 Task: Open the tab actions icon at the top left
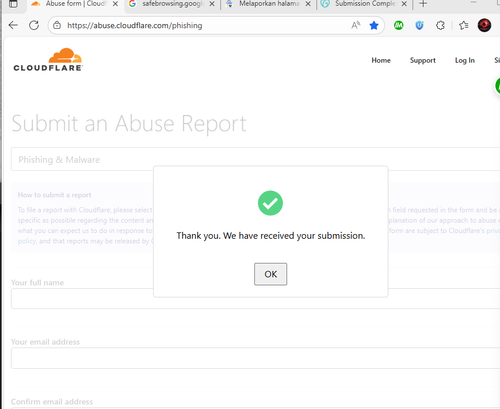[13, 4]
